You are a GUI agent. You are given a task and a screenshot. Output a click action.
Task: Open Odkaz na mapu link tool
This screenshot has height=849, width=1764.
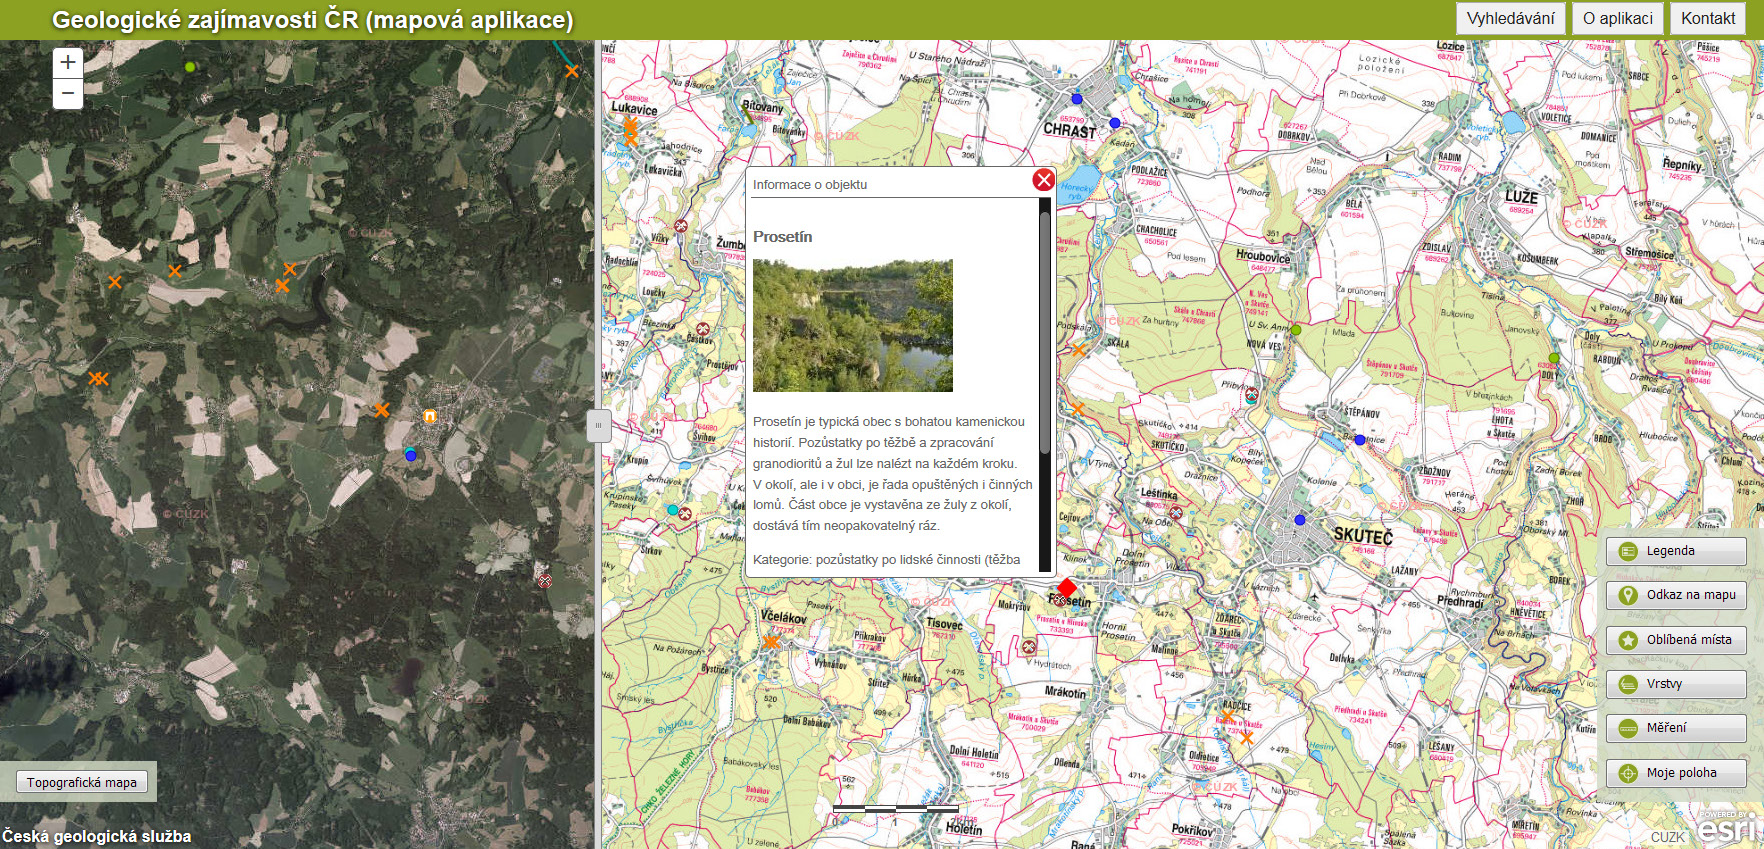(x=1676, y=595)
